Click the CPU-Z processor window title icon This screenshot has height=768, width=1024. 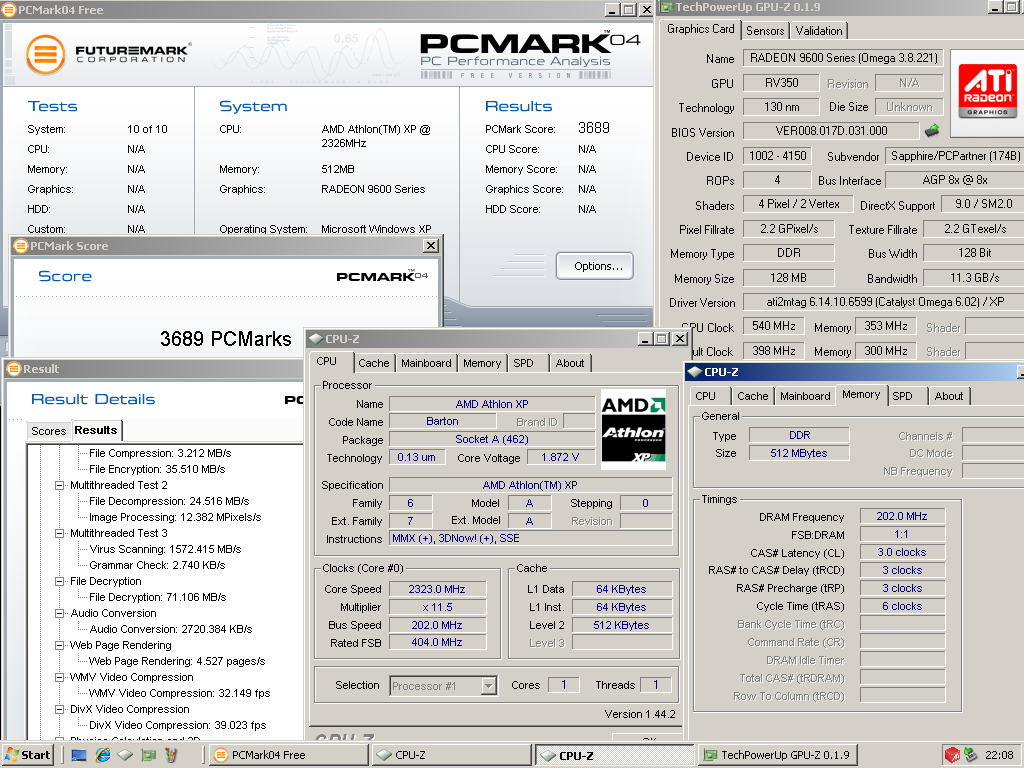pos(316,339)
